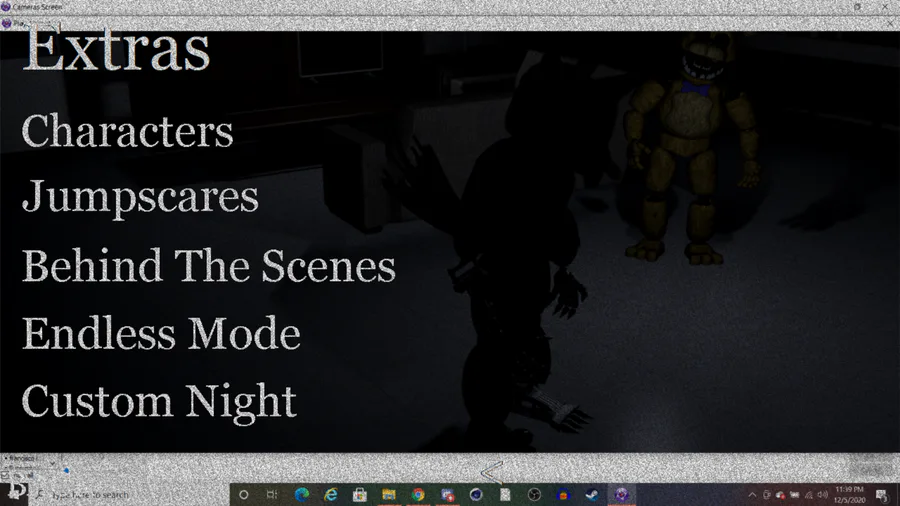Open the Jumpscares gallery
Screen dimensions: 900x506
pyautogui.click(x=140, y=198)
